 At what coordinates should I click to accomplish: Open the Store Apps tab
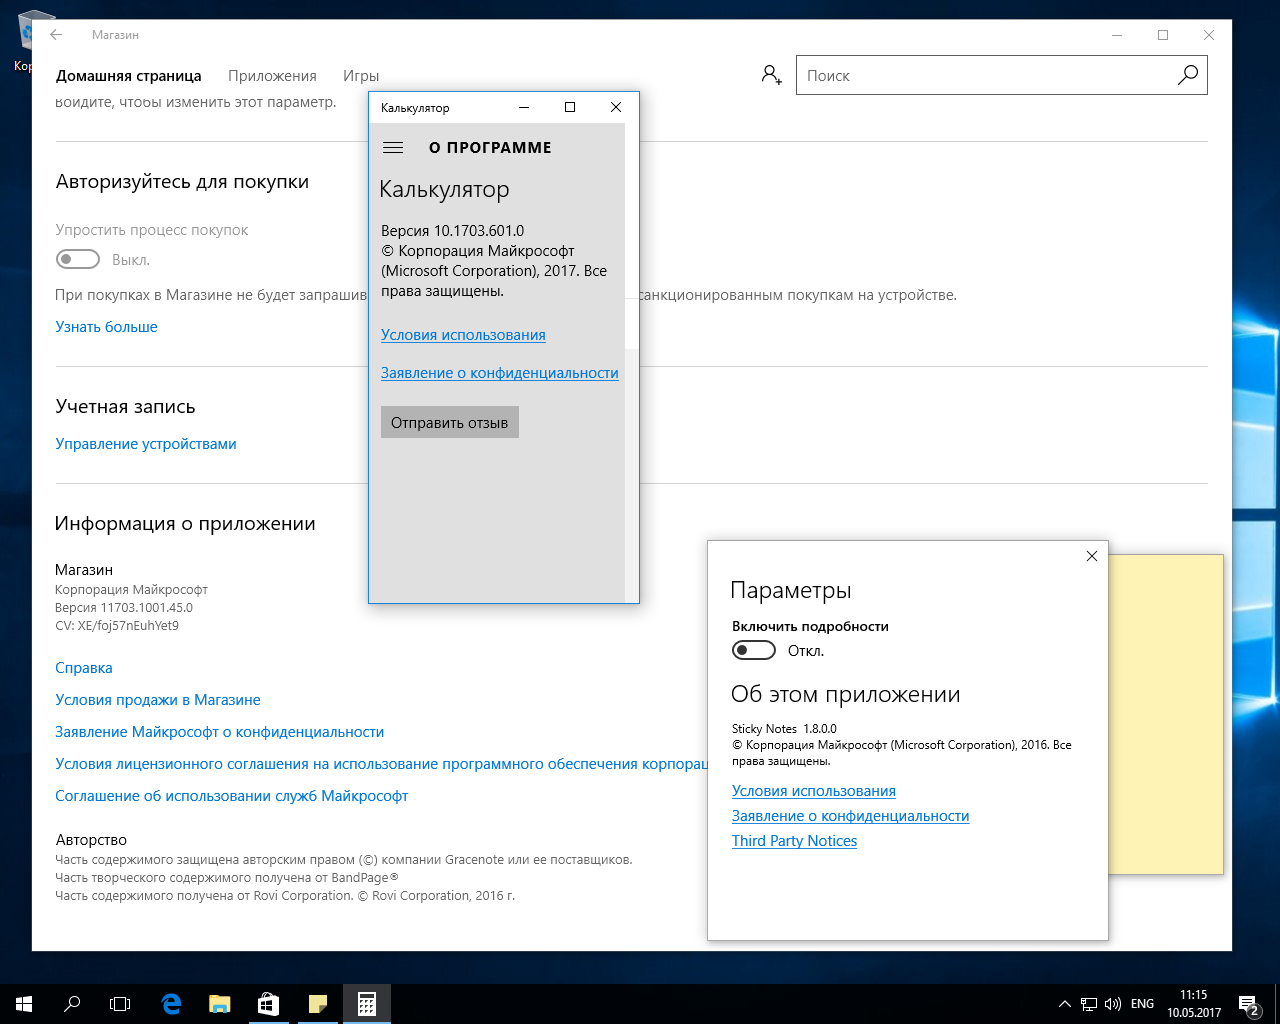pyautogui.click(x=272, y=76)
